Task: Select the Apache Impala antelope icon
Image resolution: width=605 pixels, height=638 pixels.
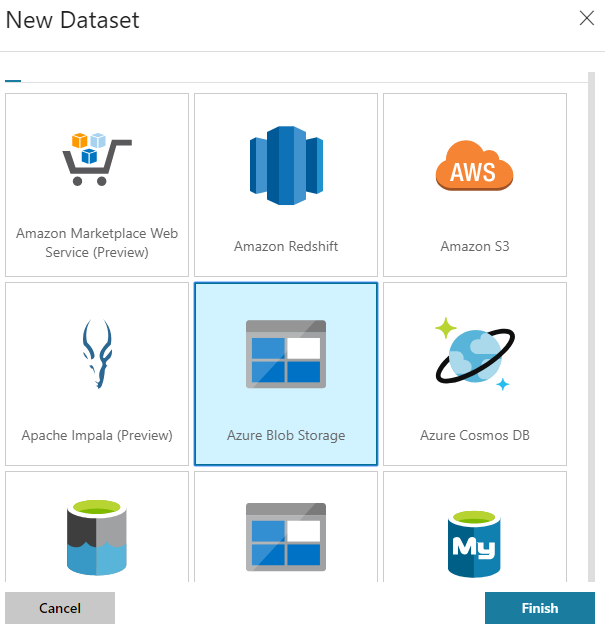Action: pos(97,354)
